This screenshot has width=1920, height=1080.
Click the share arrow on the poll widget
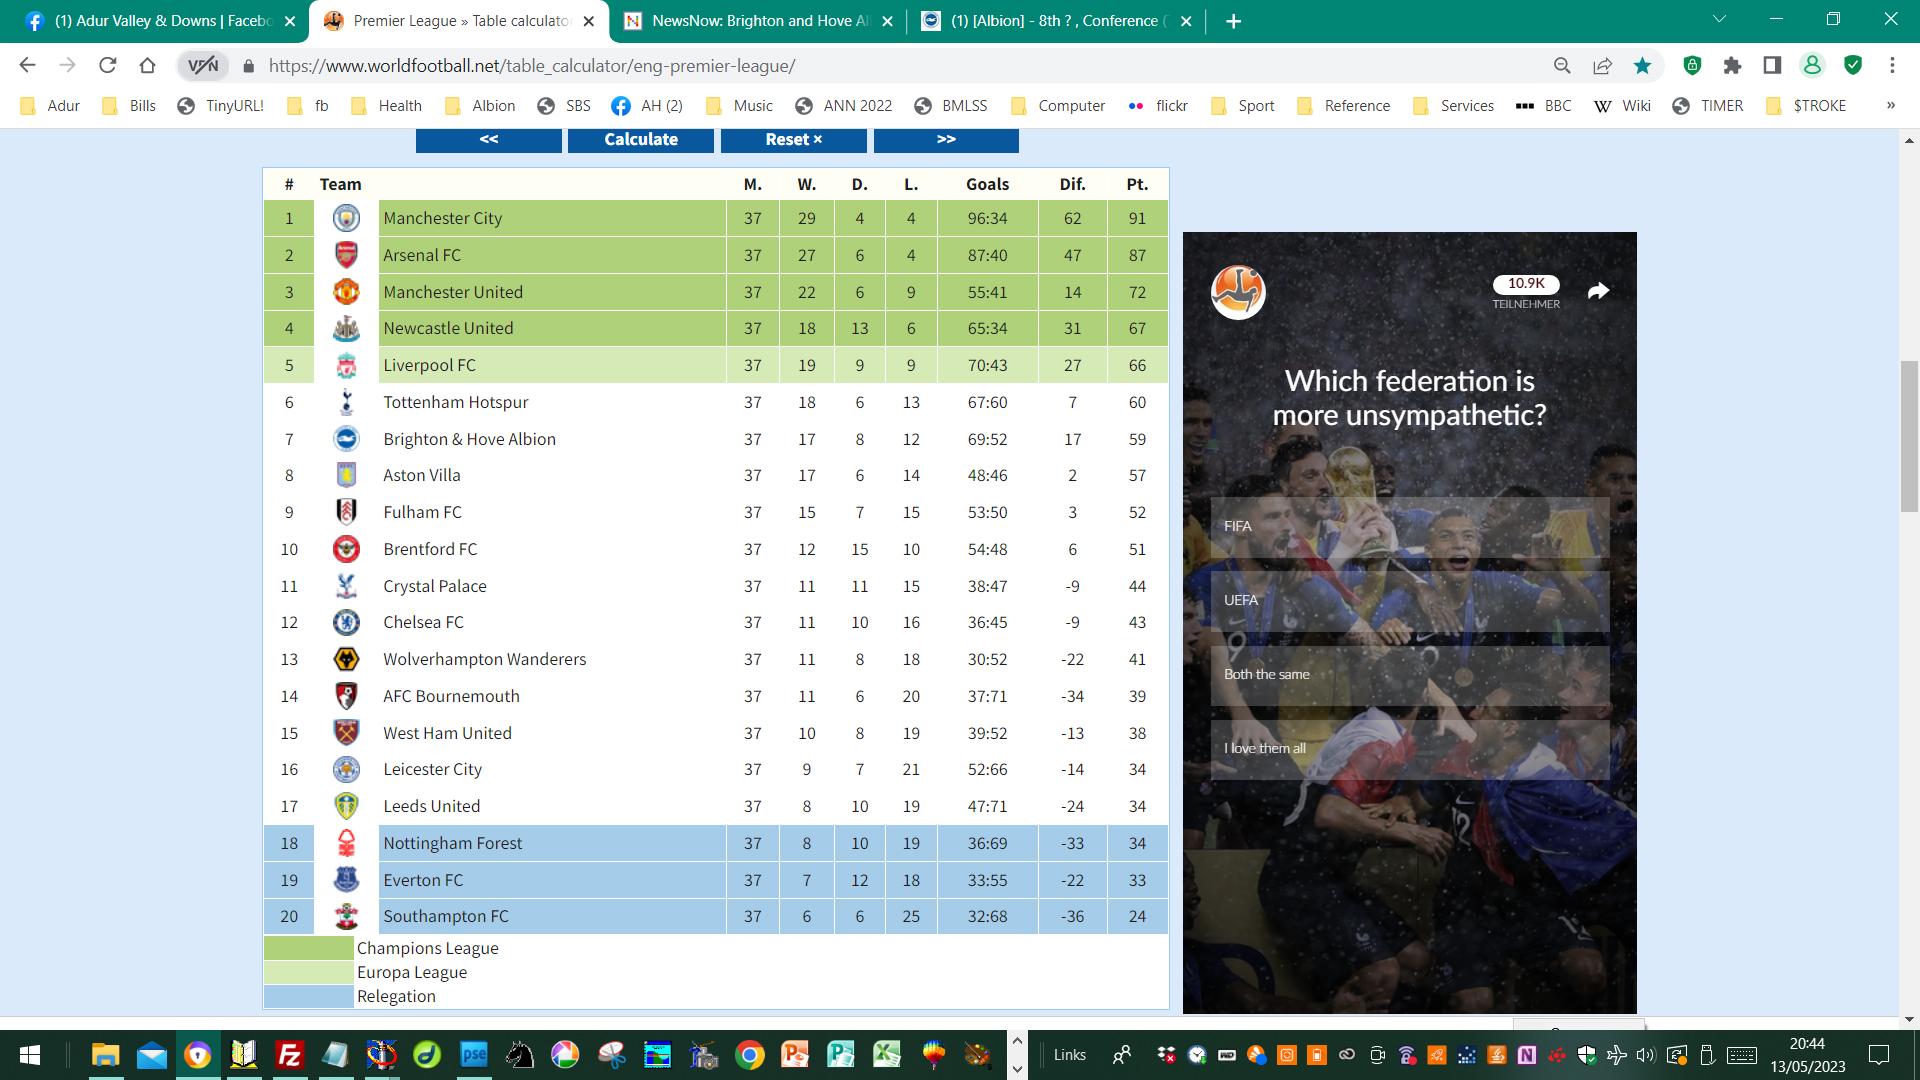click(x=1598, y=291)
